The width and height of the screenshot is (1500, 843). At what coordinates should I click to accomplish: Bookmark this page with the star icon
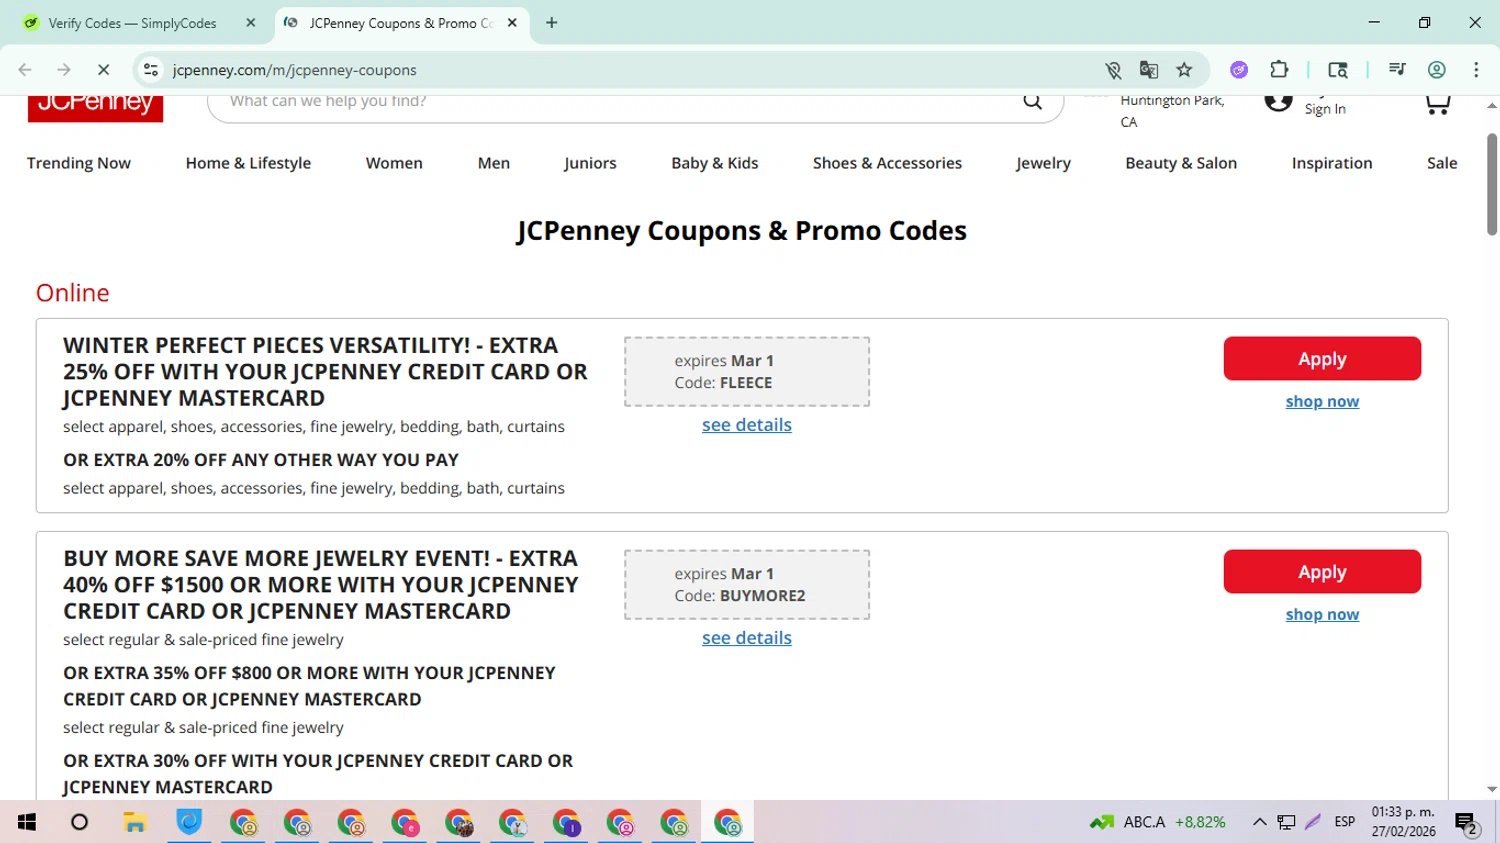[x=1185, y=70]
